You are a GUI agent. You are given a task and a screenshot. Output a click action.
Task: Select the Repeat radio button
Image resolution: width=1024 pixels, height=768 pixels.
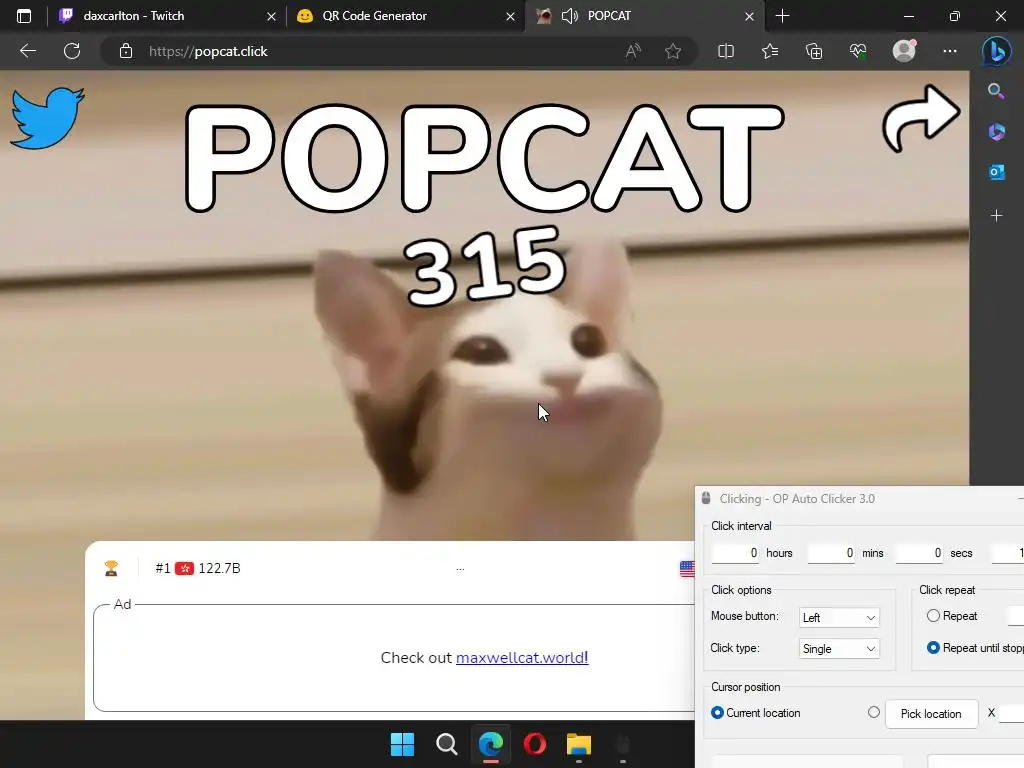click(933, 616)
